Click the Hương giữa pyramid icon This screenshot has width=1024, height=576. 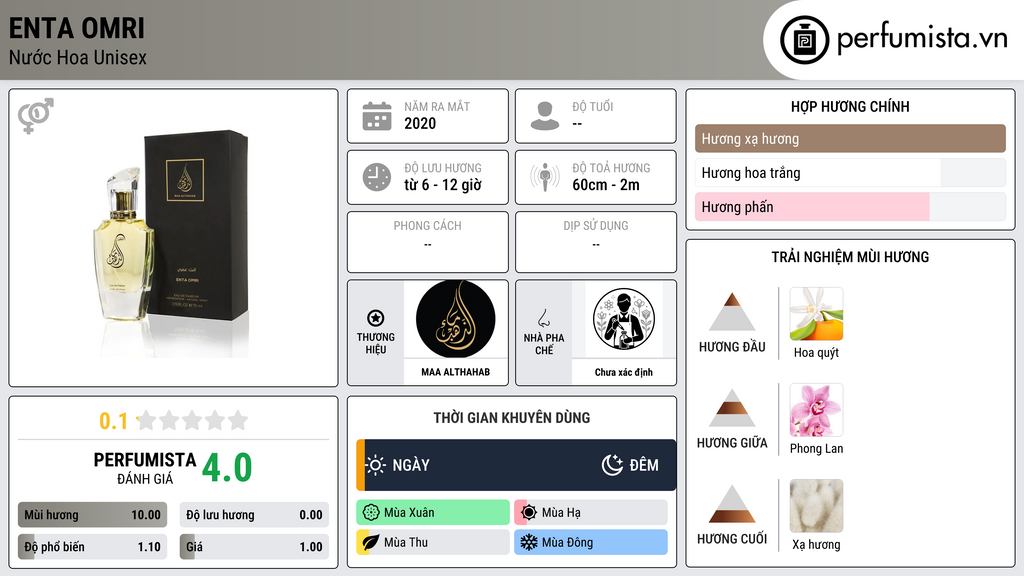(x=732, y=408)
